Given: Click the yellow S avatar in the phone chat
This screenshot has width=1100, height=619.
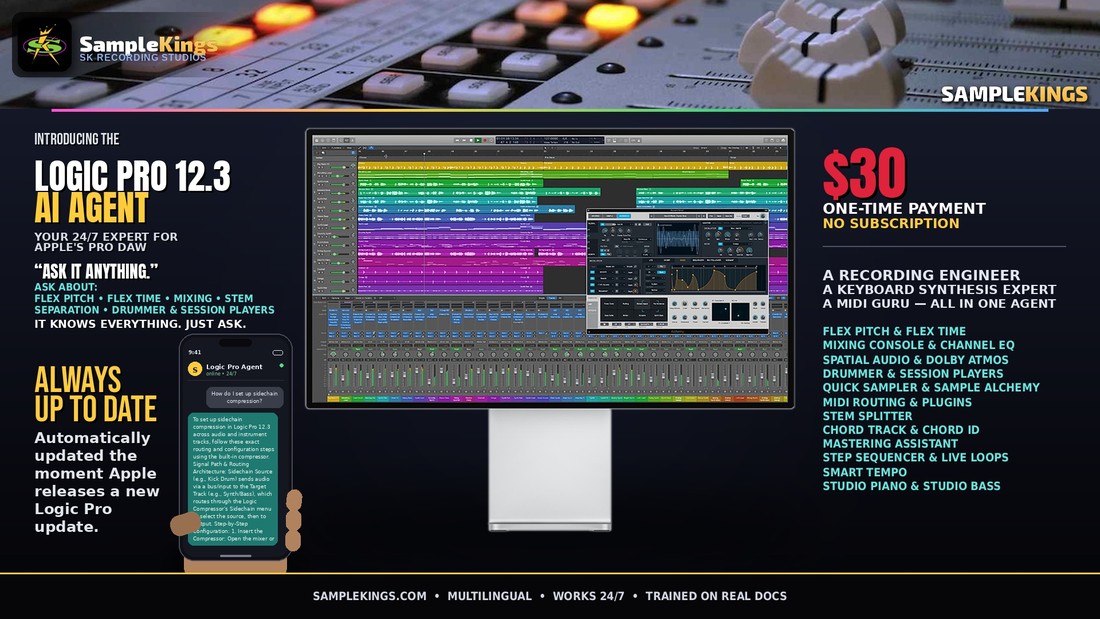Looking at the screenshot, I should [x=195, y=369].
